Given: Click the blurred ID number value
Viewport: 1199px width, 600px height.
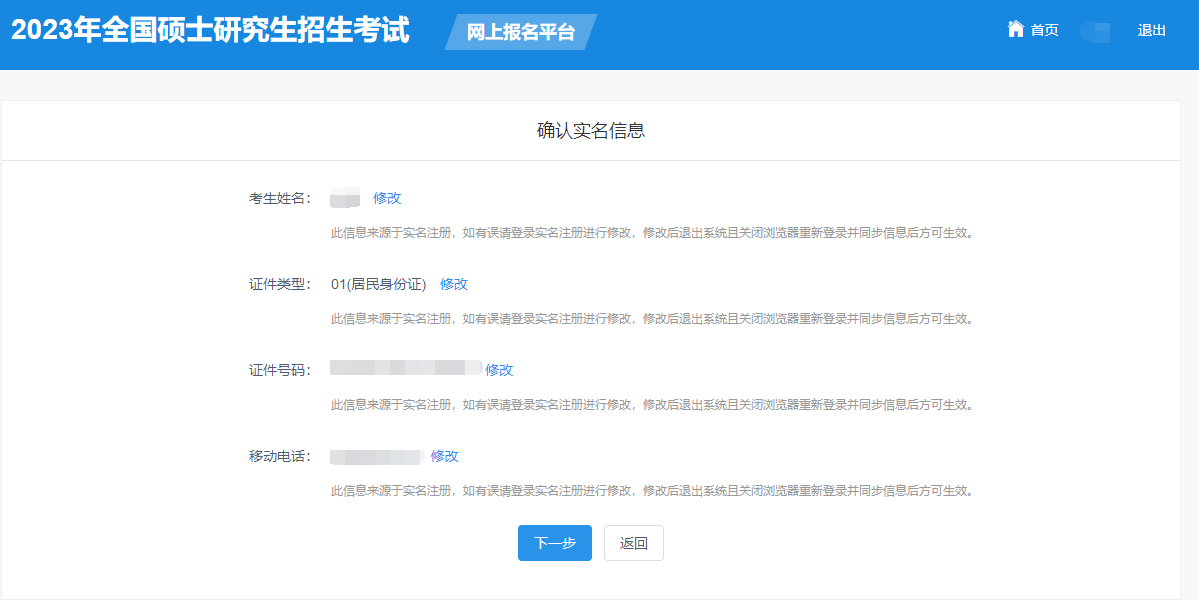Looking at the screenshot, I should tap(405, 369).
